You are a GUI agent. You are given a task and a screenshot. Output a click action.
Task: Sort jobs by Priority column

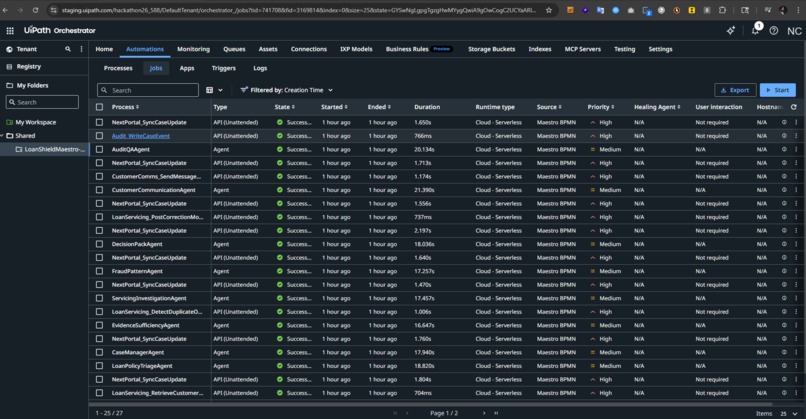point(601,107)
